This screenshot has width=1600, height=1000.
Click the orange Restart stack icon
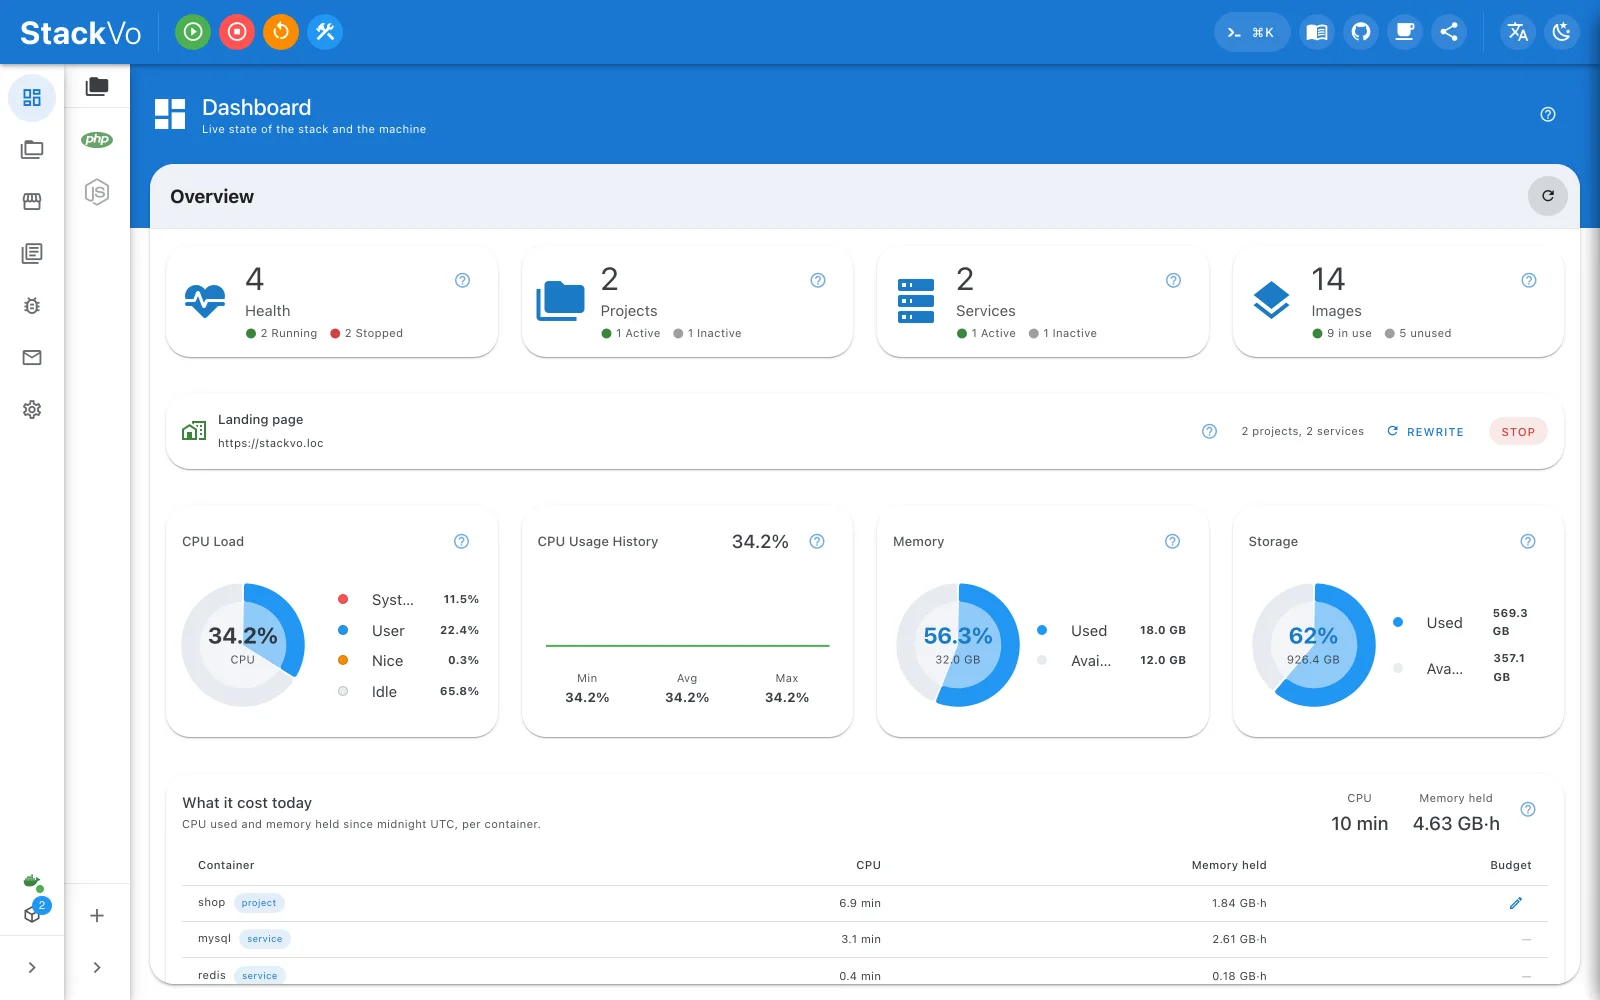point(281,32)
